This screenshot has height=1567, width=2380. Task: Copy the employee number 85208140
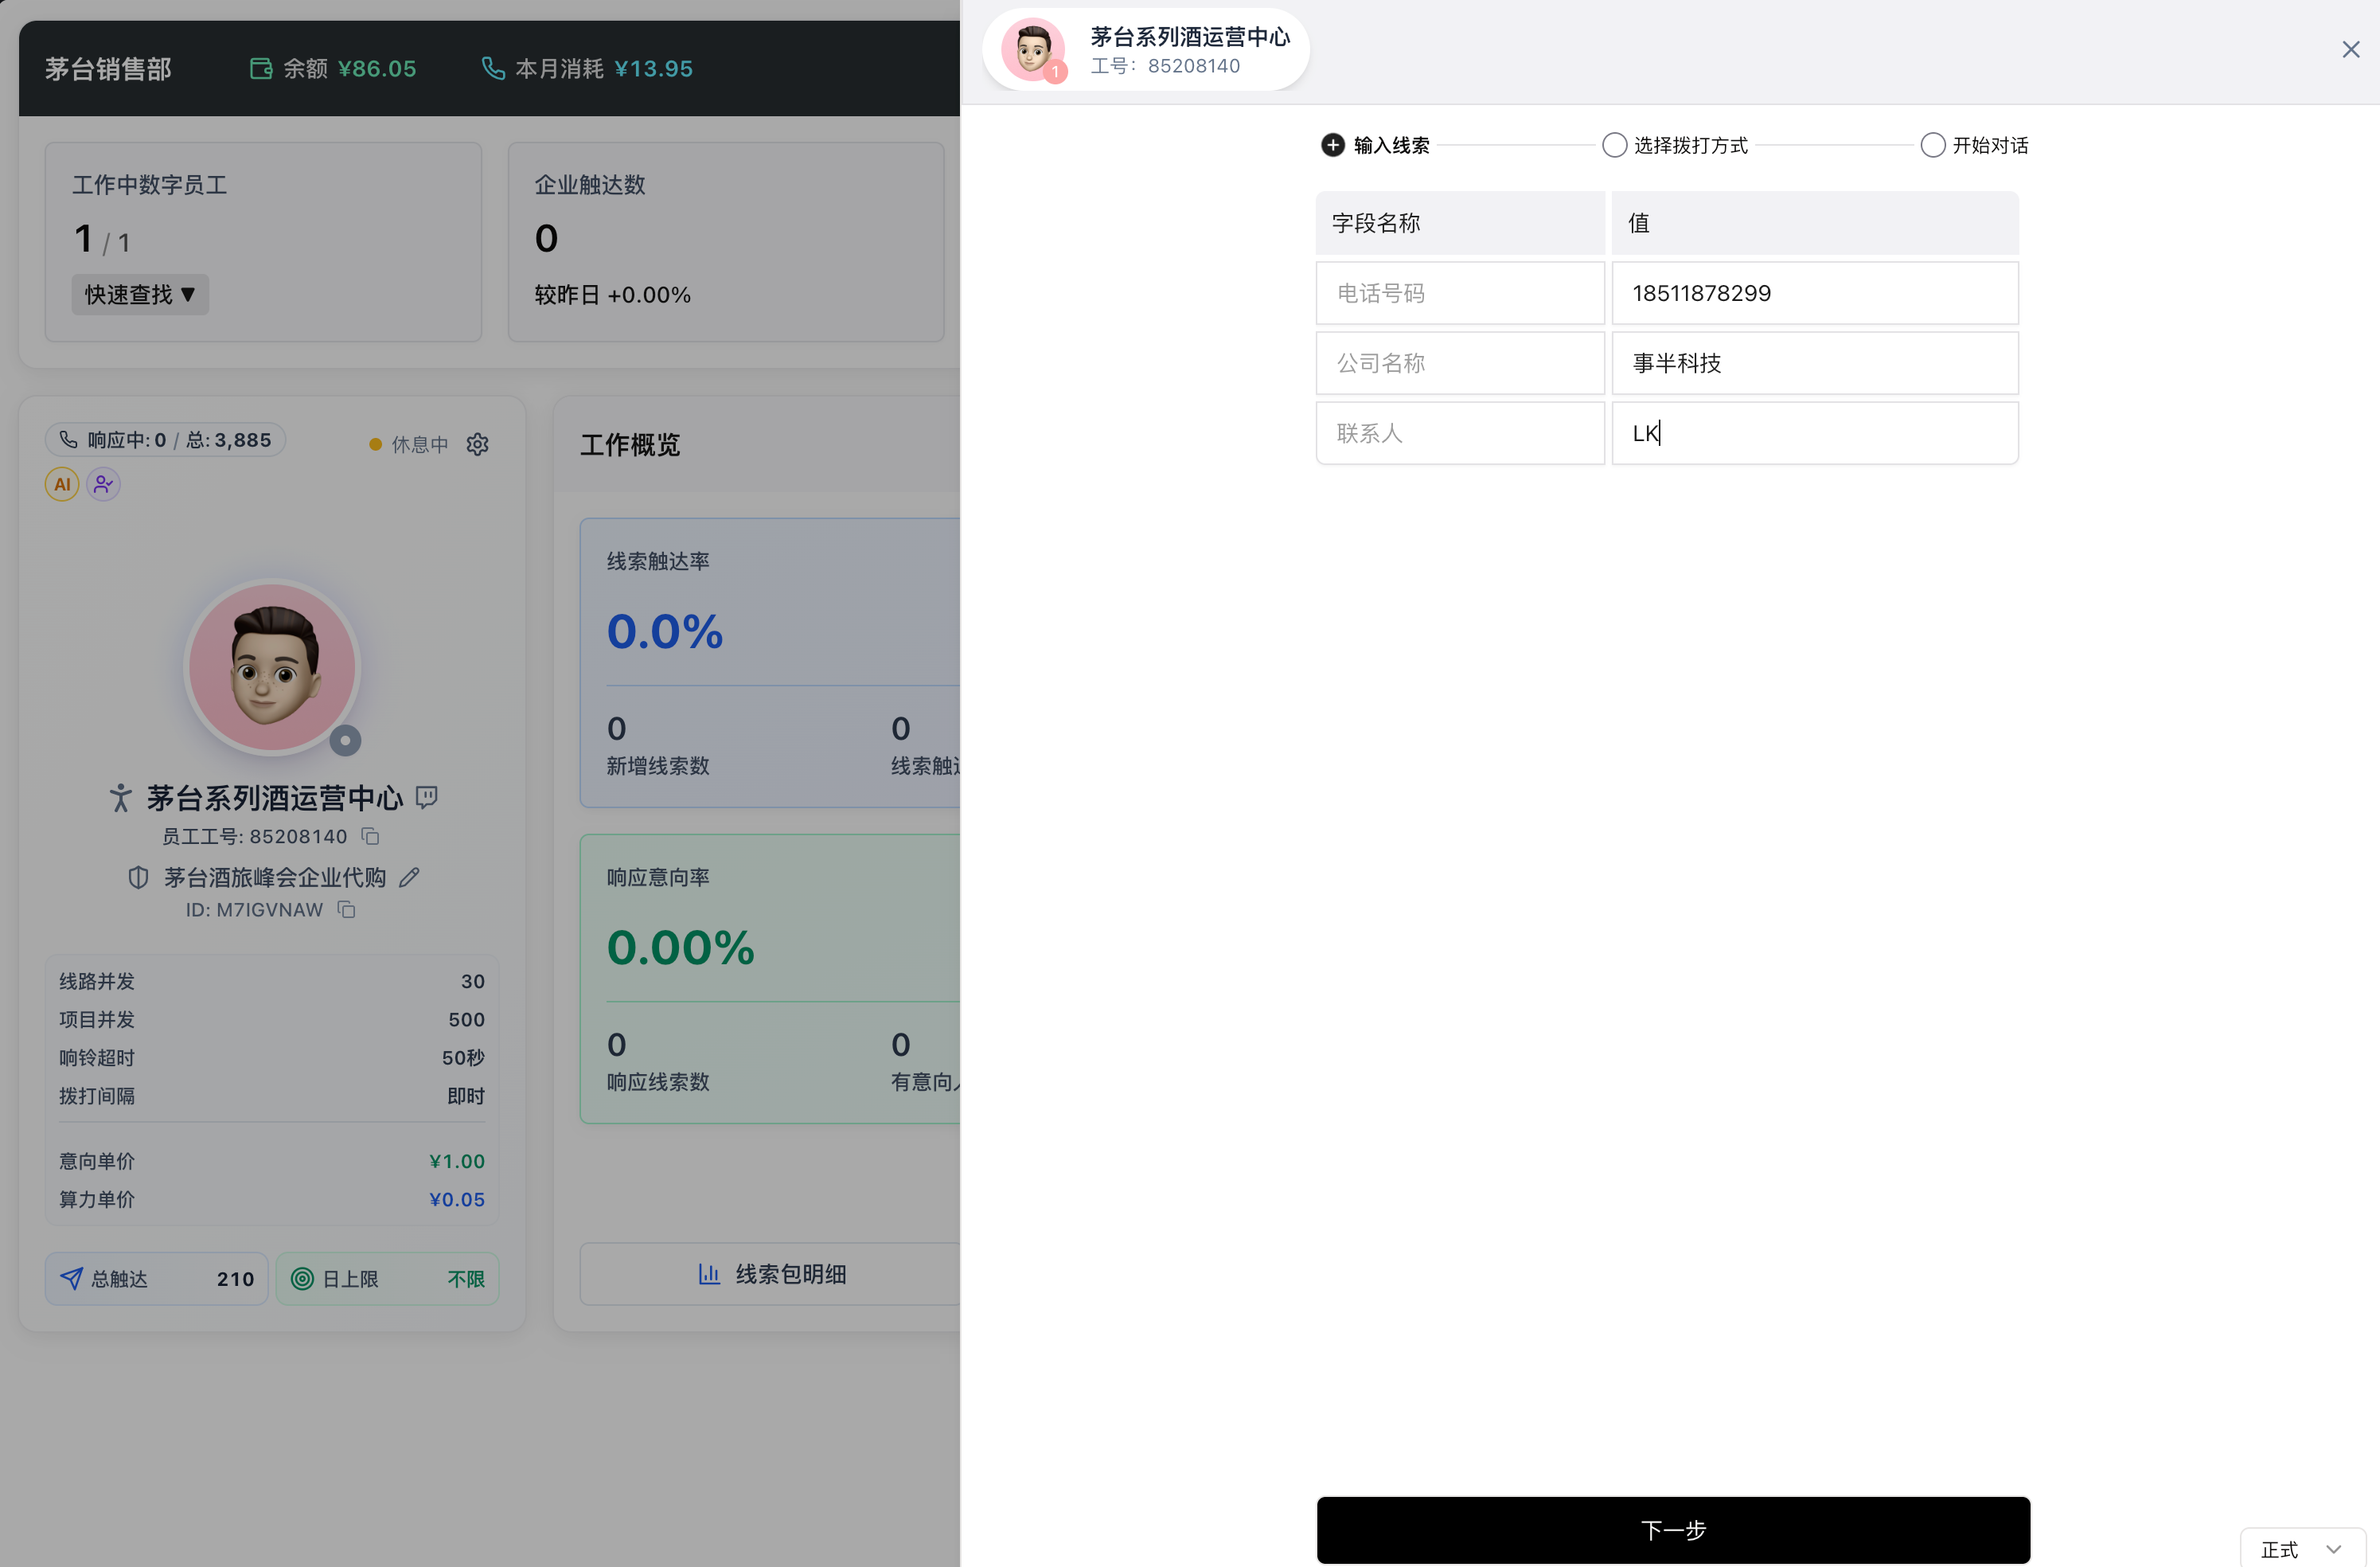click(370, 836)
